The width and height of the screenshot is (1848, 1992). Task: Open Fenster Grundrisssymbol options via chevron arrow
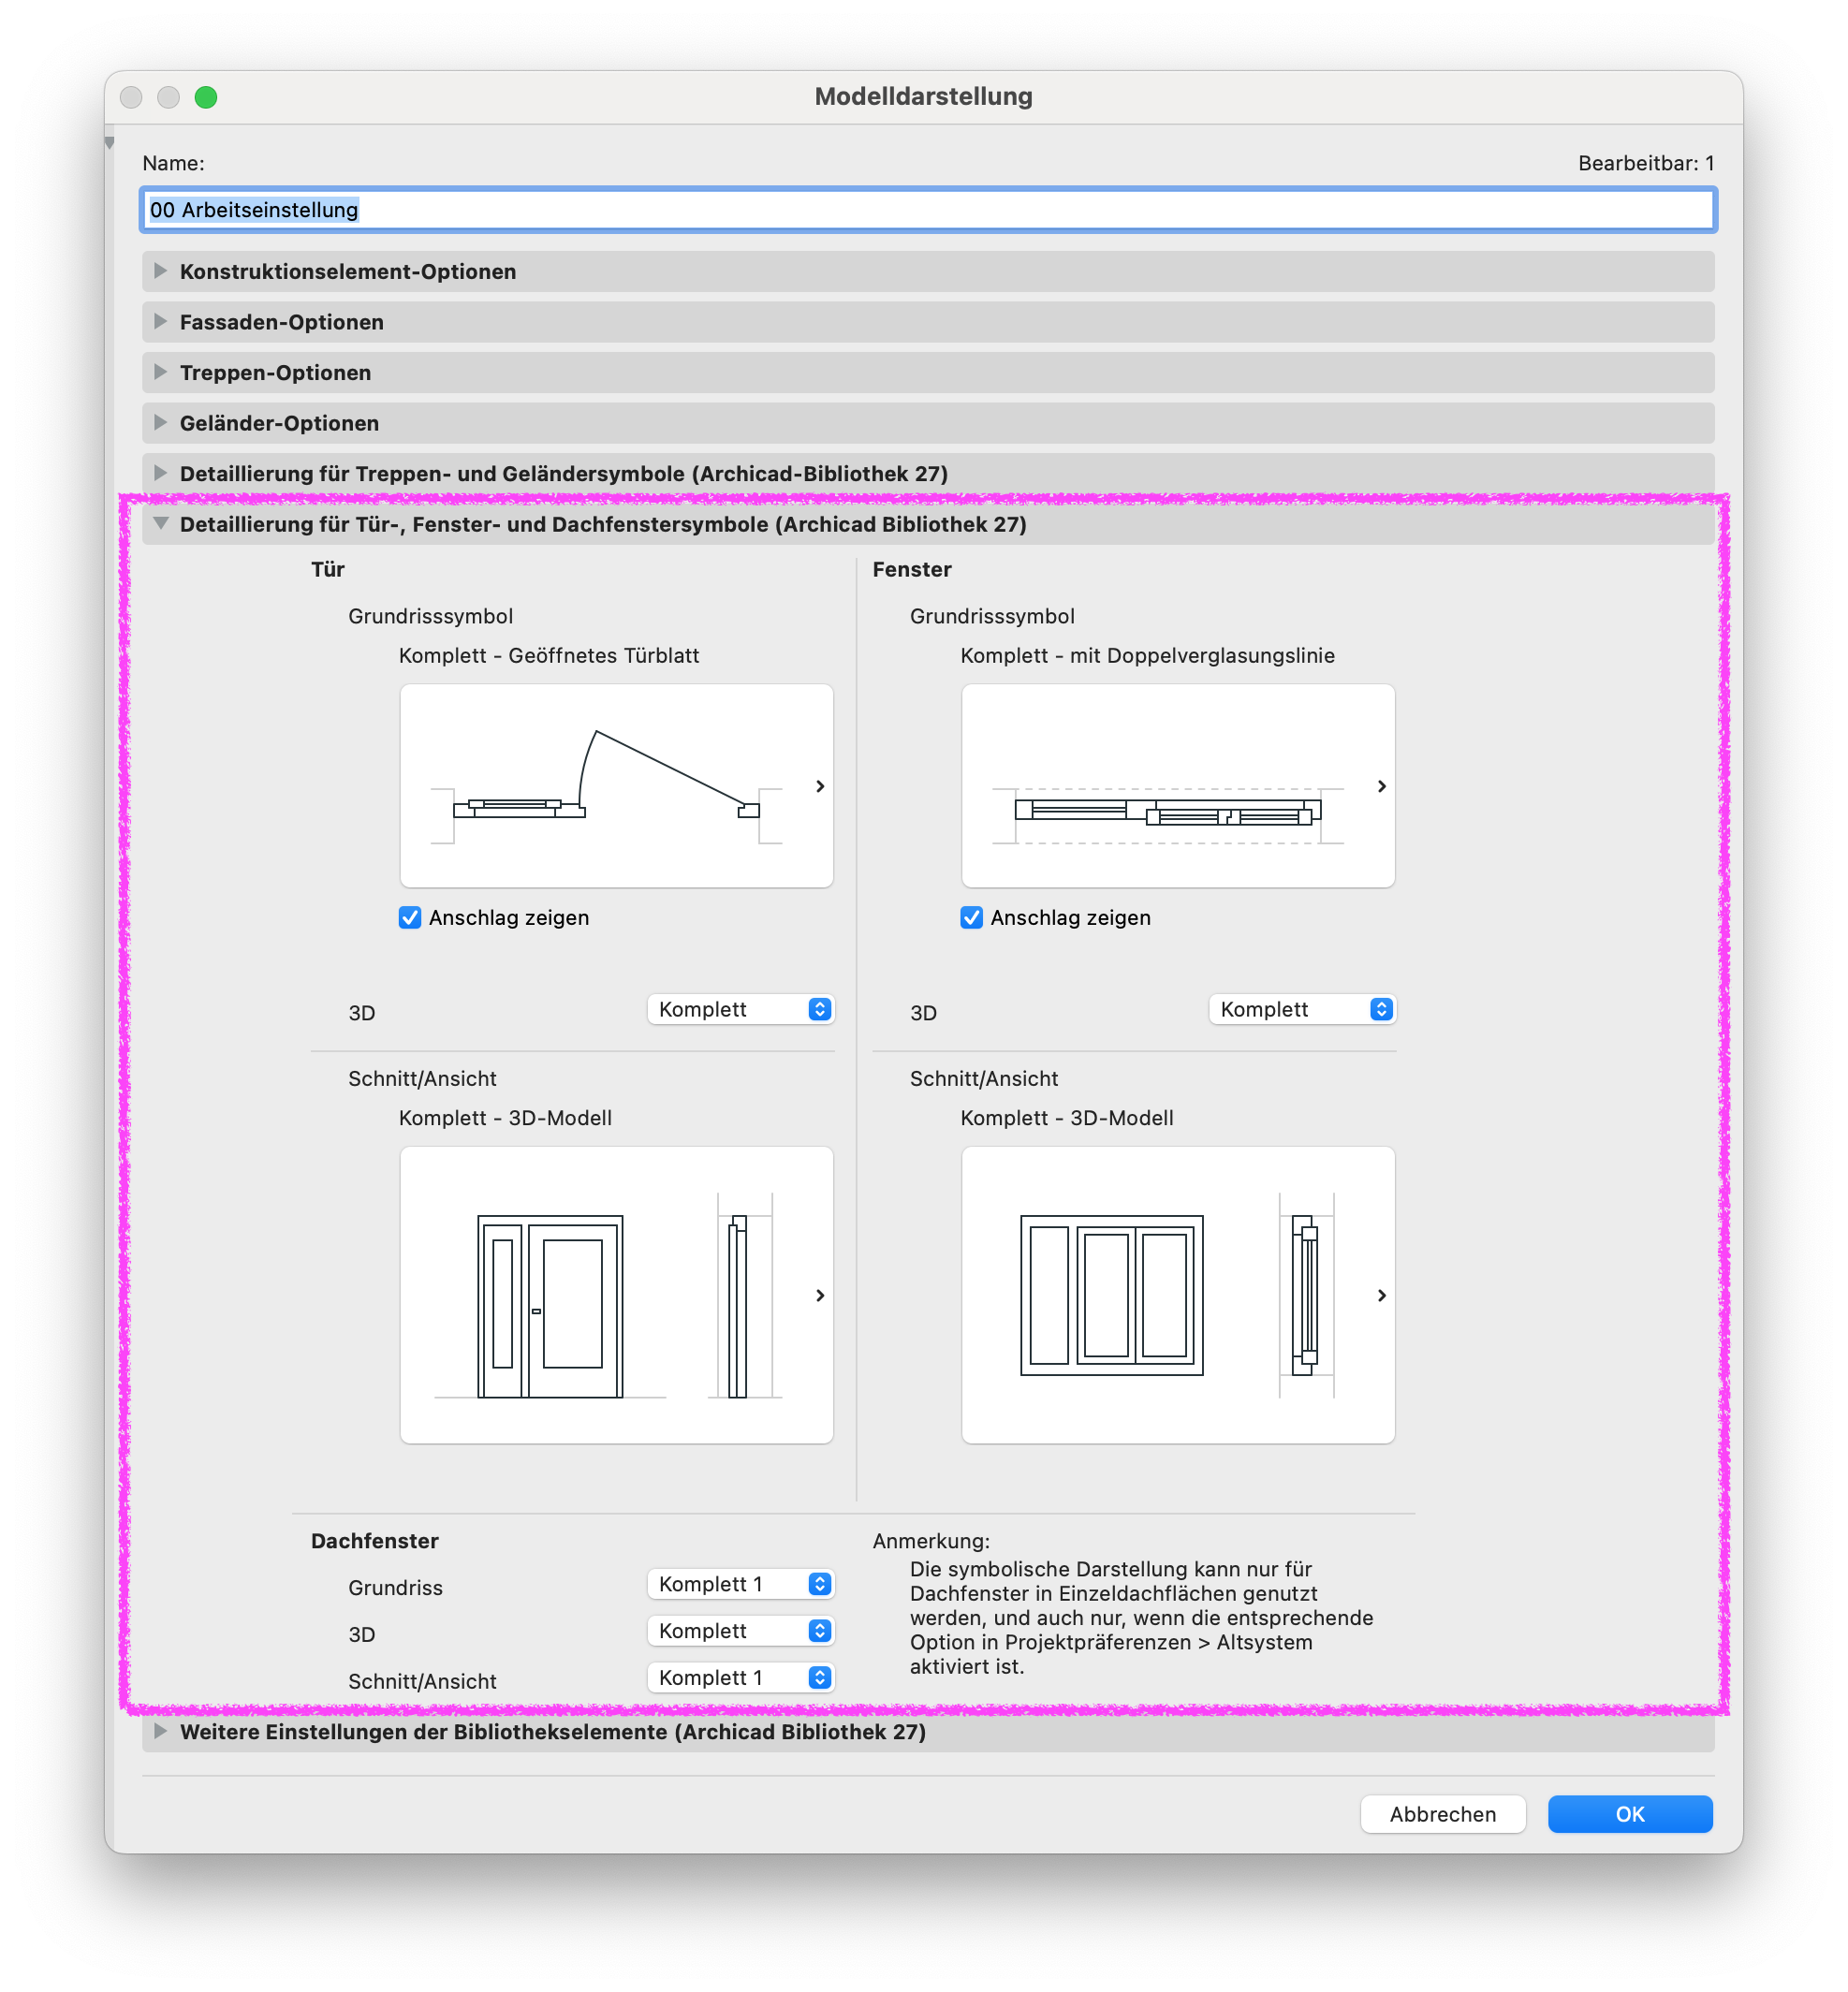pos(1381,786)
